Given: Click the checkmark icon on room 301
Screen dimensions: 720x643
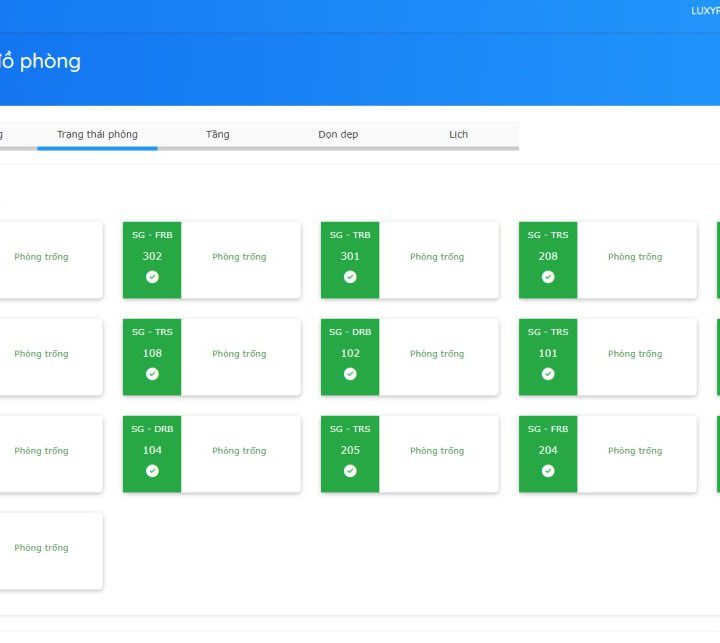Looking at the screenshot, I should pyautogui.click(x=350, y=277).
